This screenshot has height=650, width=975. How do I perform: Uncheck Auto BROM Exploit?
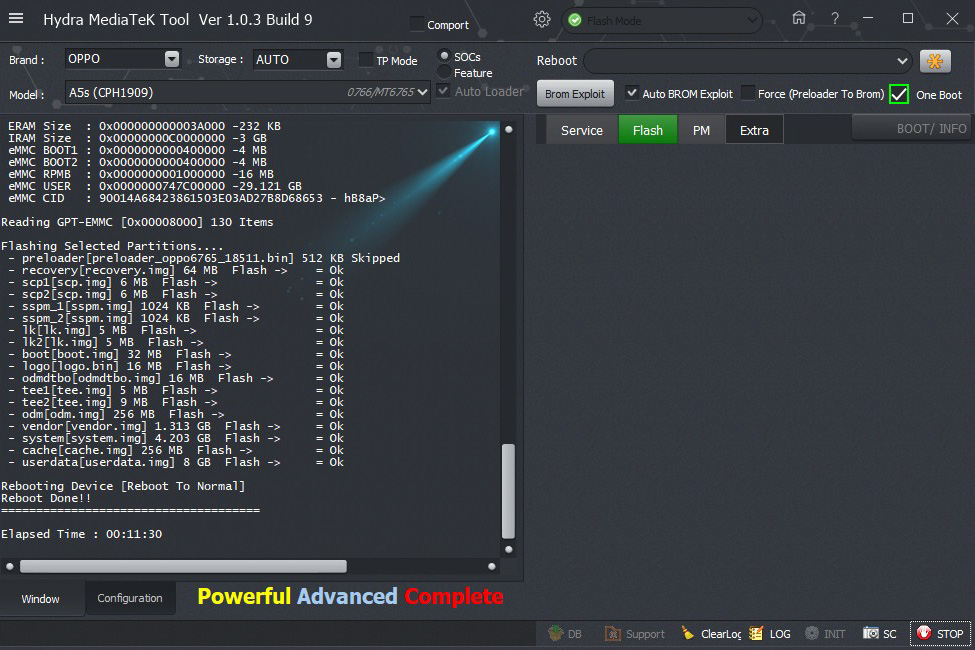(631, 93)
